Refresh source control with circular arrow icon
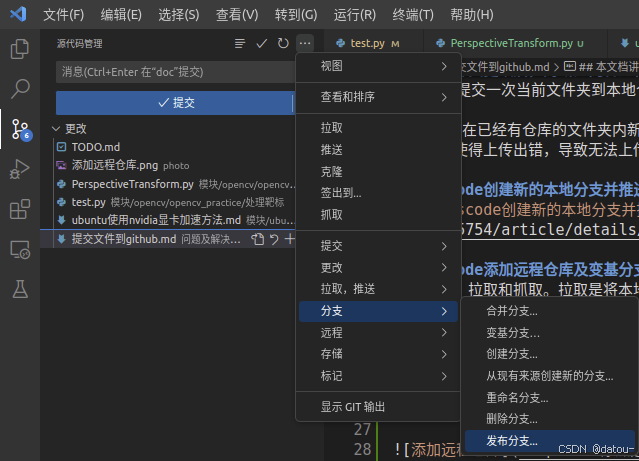This screenshot has width=639, height=461. (x=283, y=43)
